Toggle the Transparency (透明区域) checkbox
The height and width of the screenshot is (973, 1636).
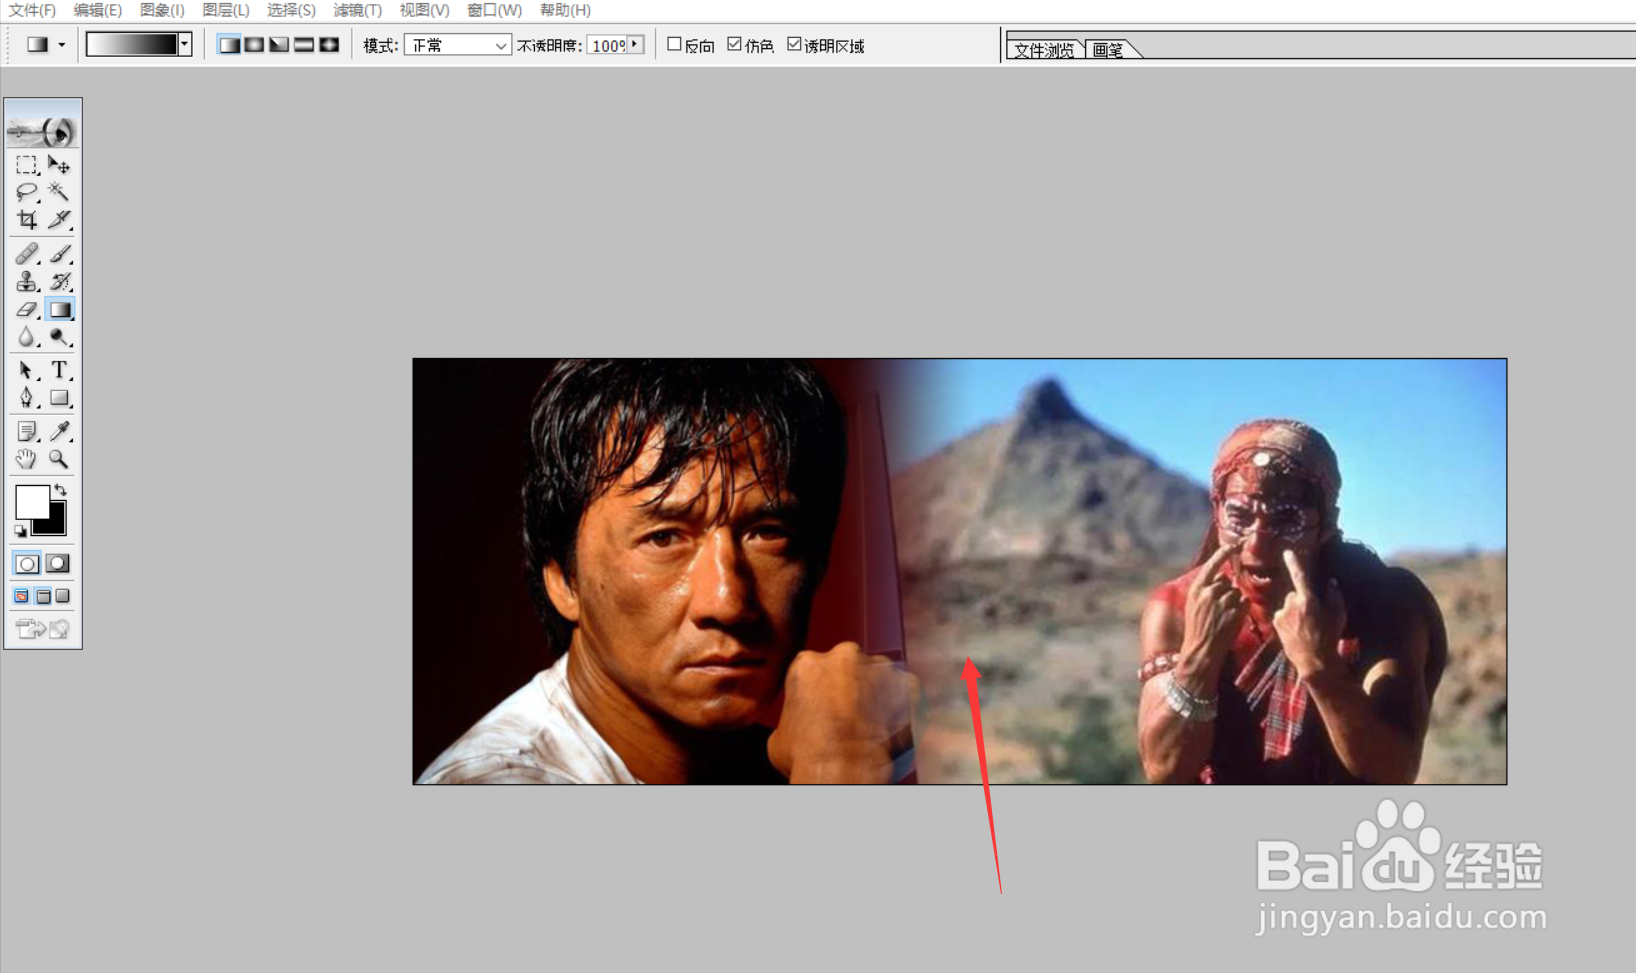(794, 44)
